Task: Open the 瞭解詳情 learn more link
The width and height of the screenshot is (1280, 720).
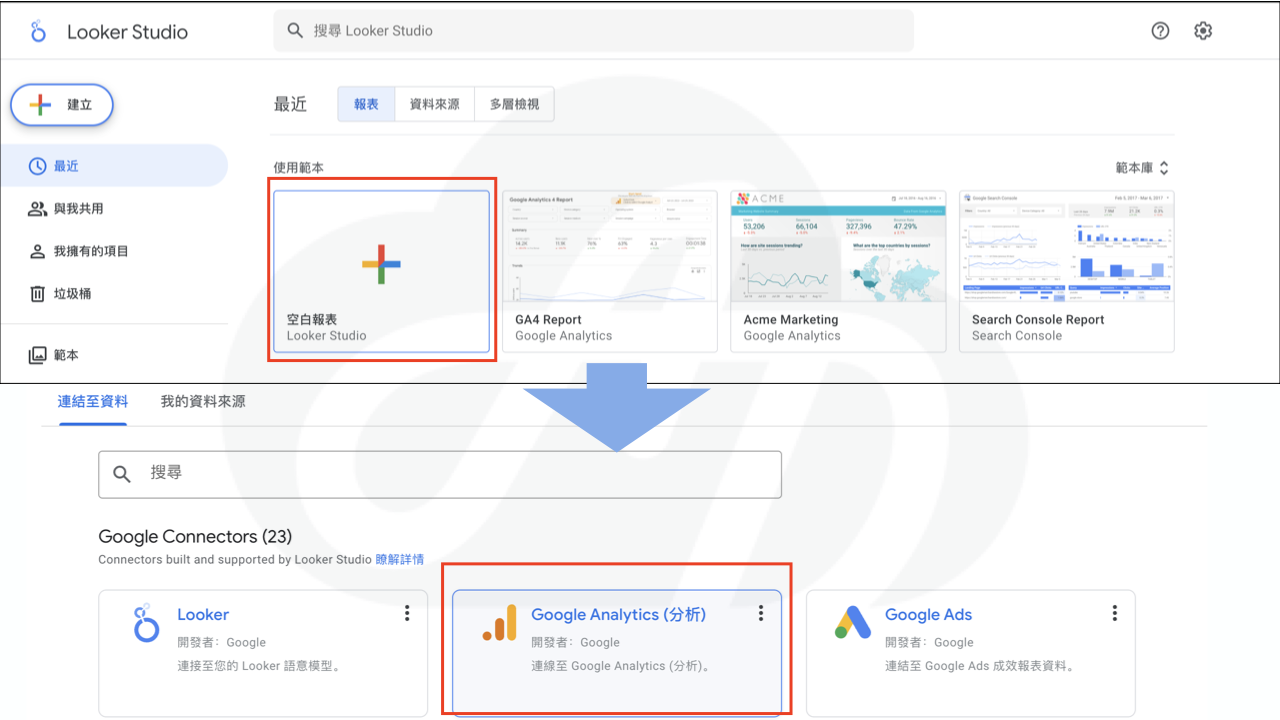Action: (x=400, y=560)
